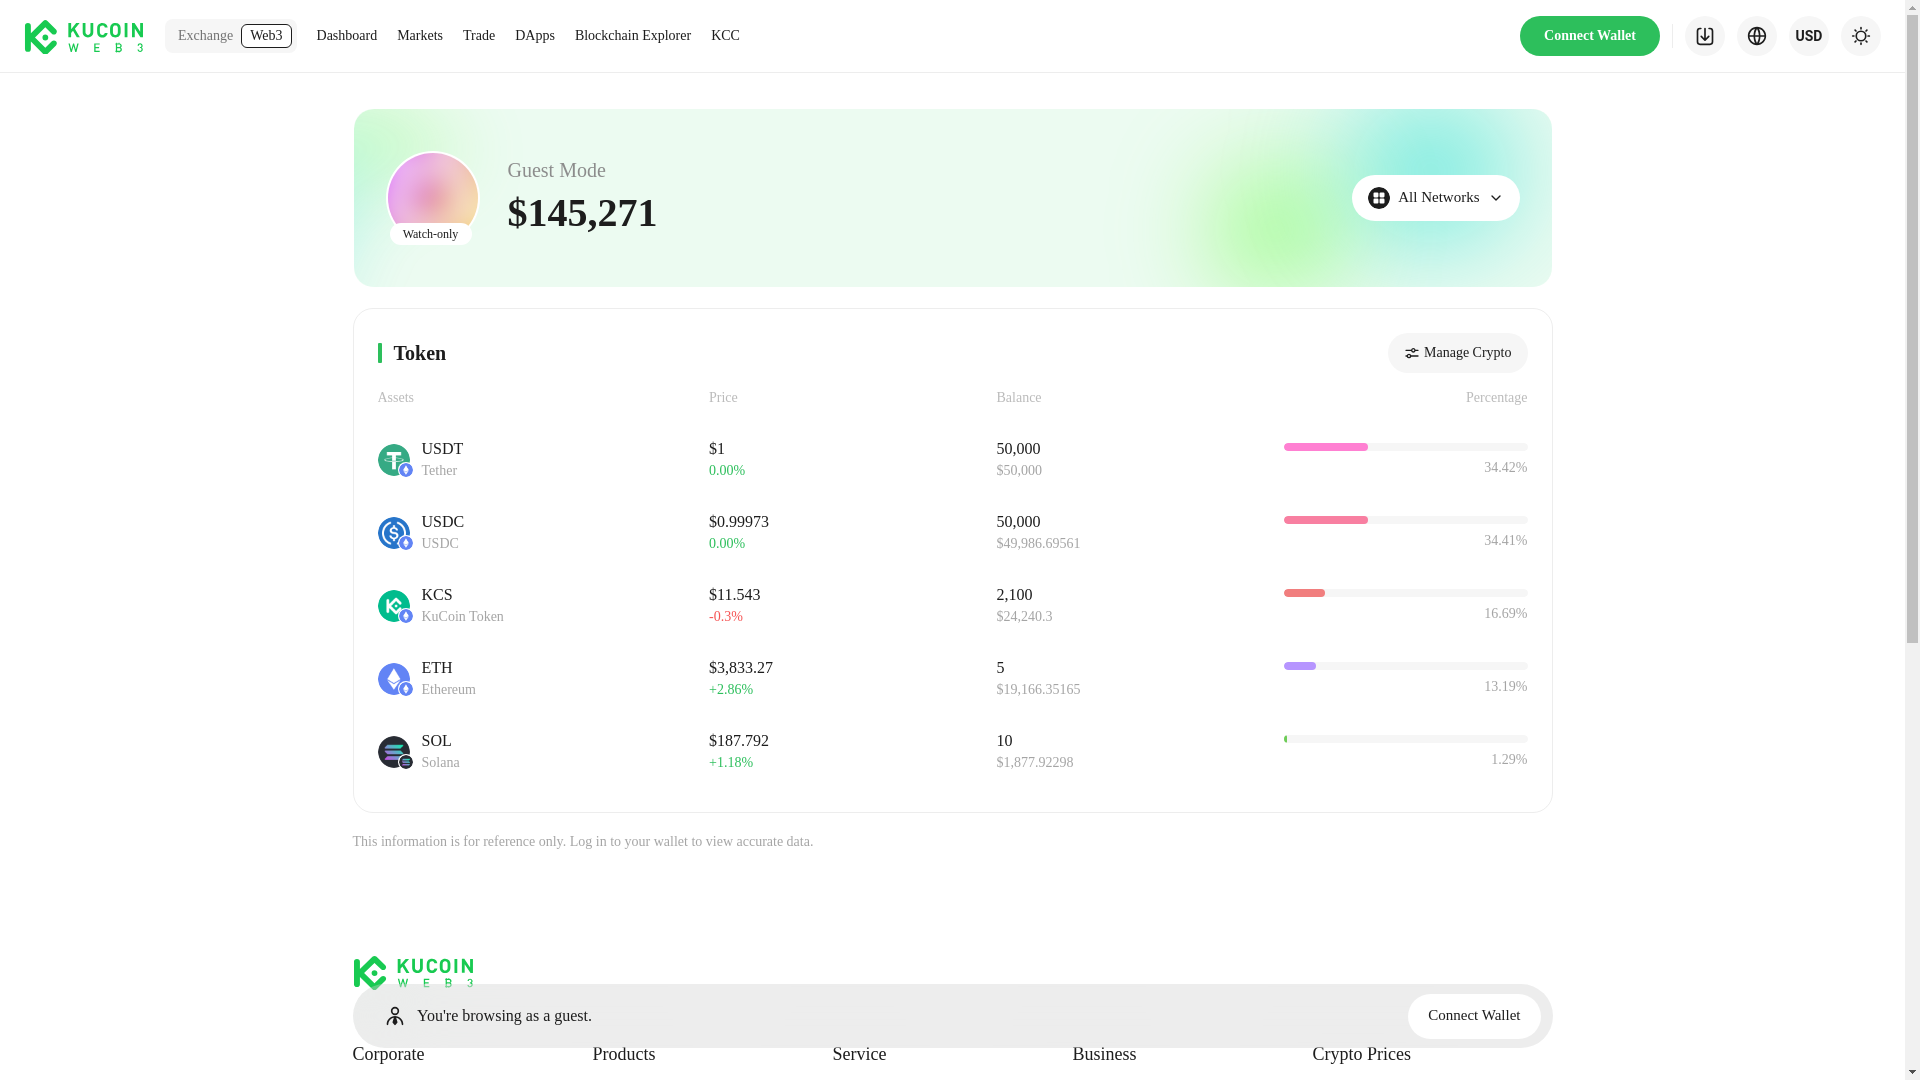1920x1080 pixels.
Task: Click the $145,271 total balance
Action: coord(582,213)
